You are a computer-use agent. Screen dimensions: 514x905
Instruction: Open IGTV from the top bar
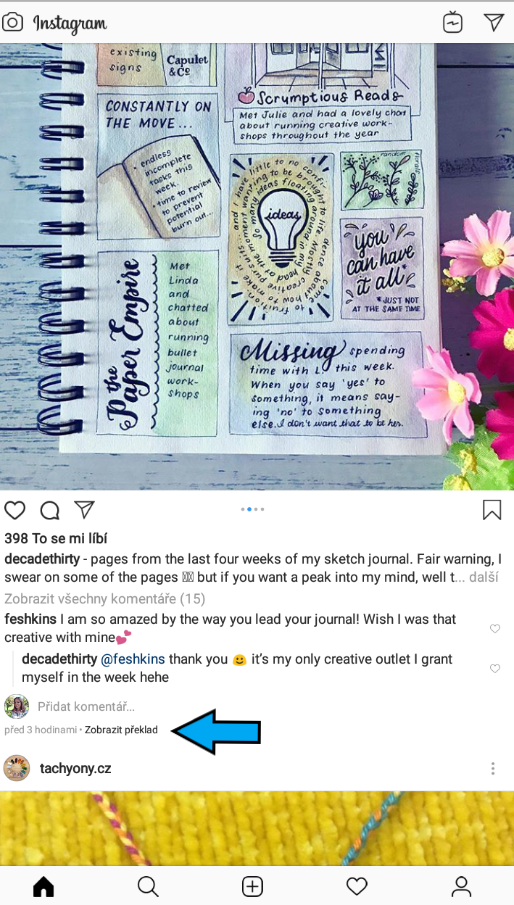click(x=453, y=23)
